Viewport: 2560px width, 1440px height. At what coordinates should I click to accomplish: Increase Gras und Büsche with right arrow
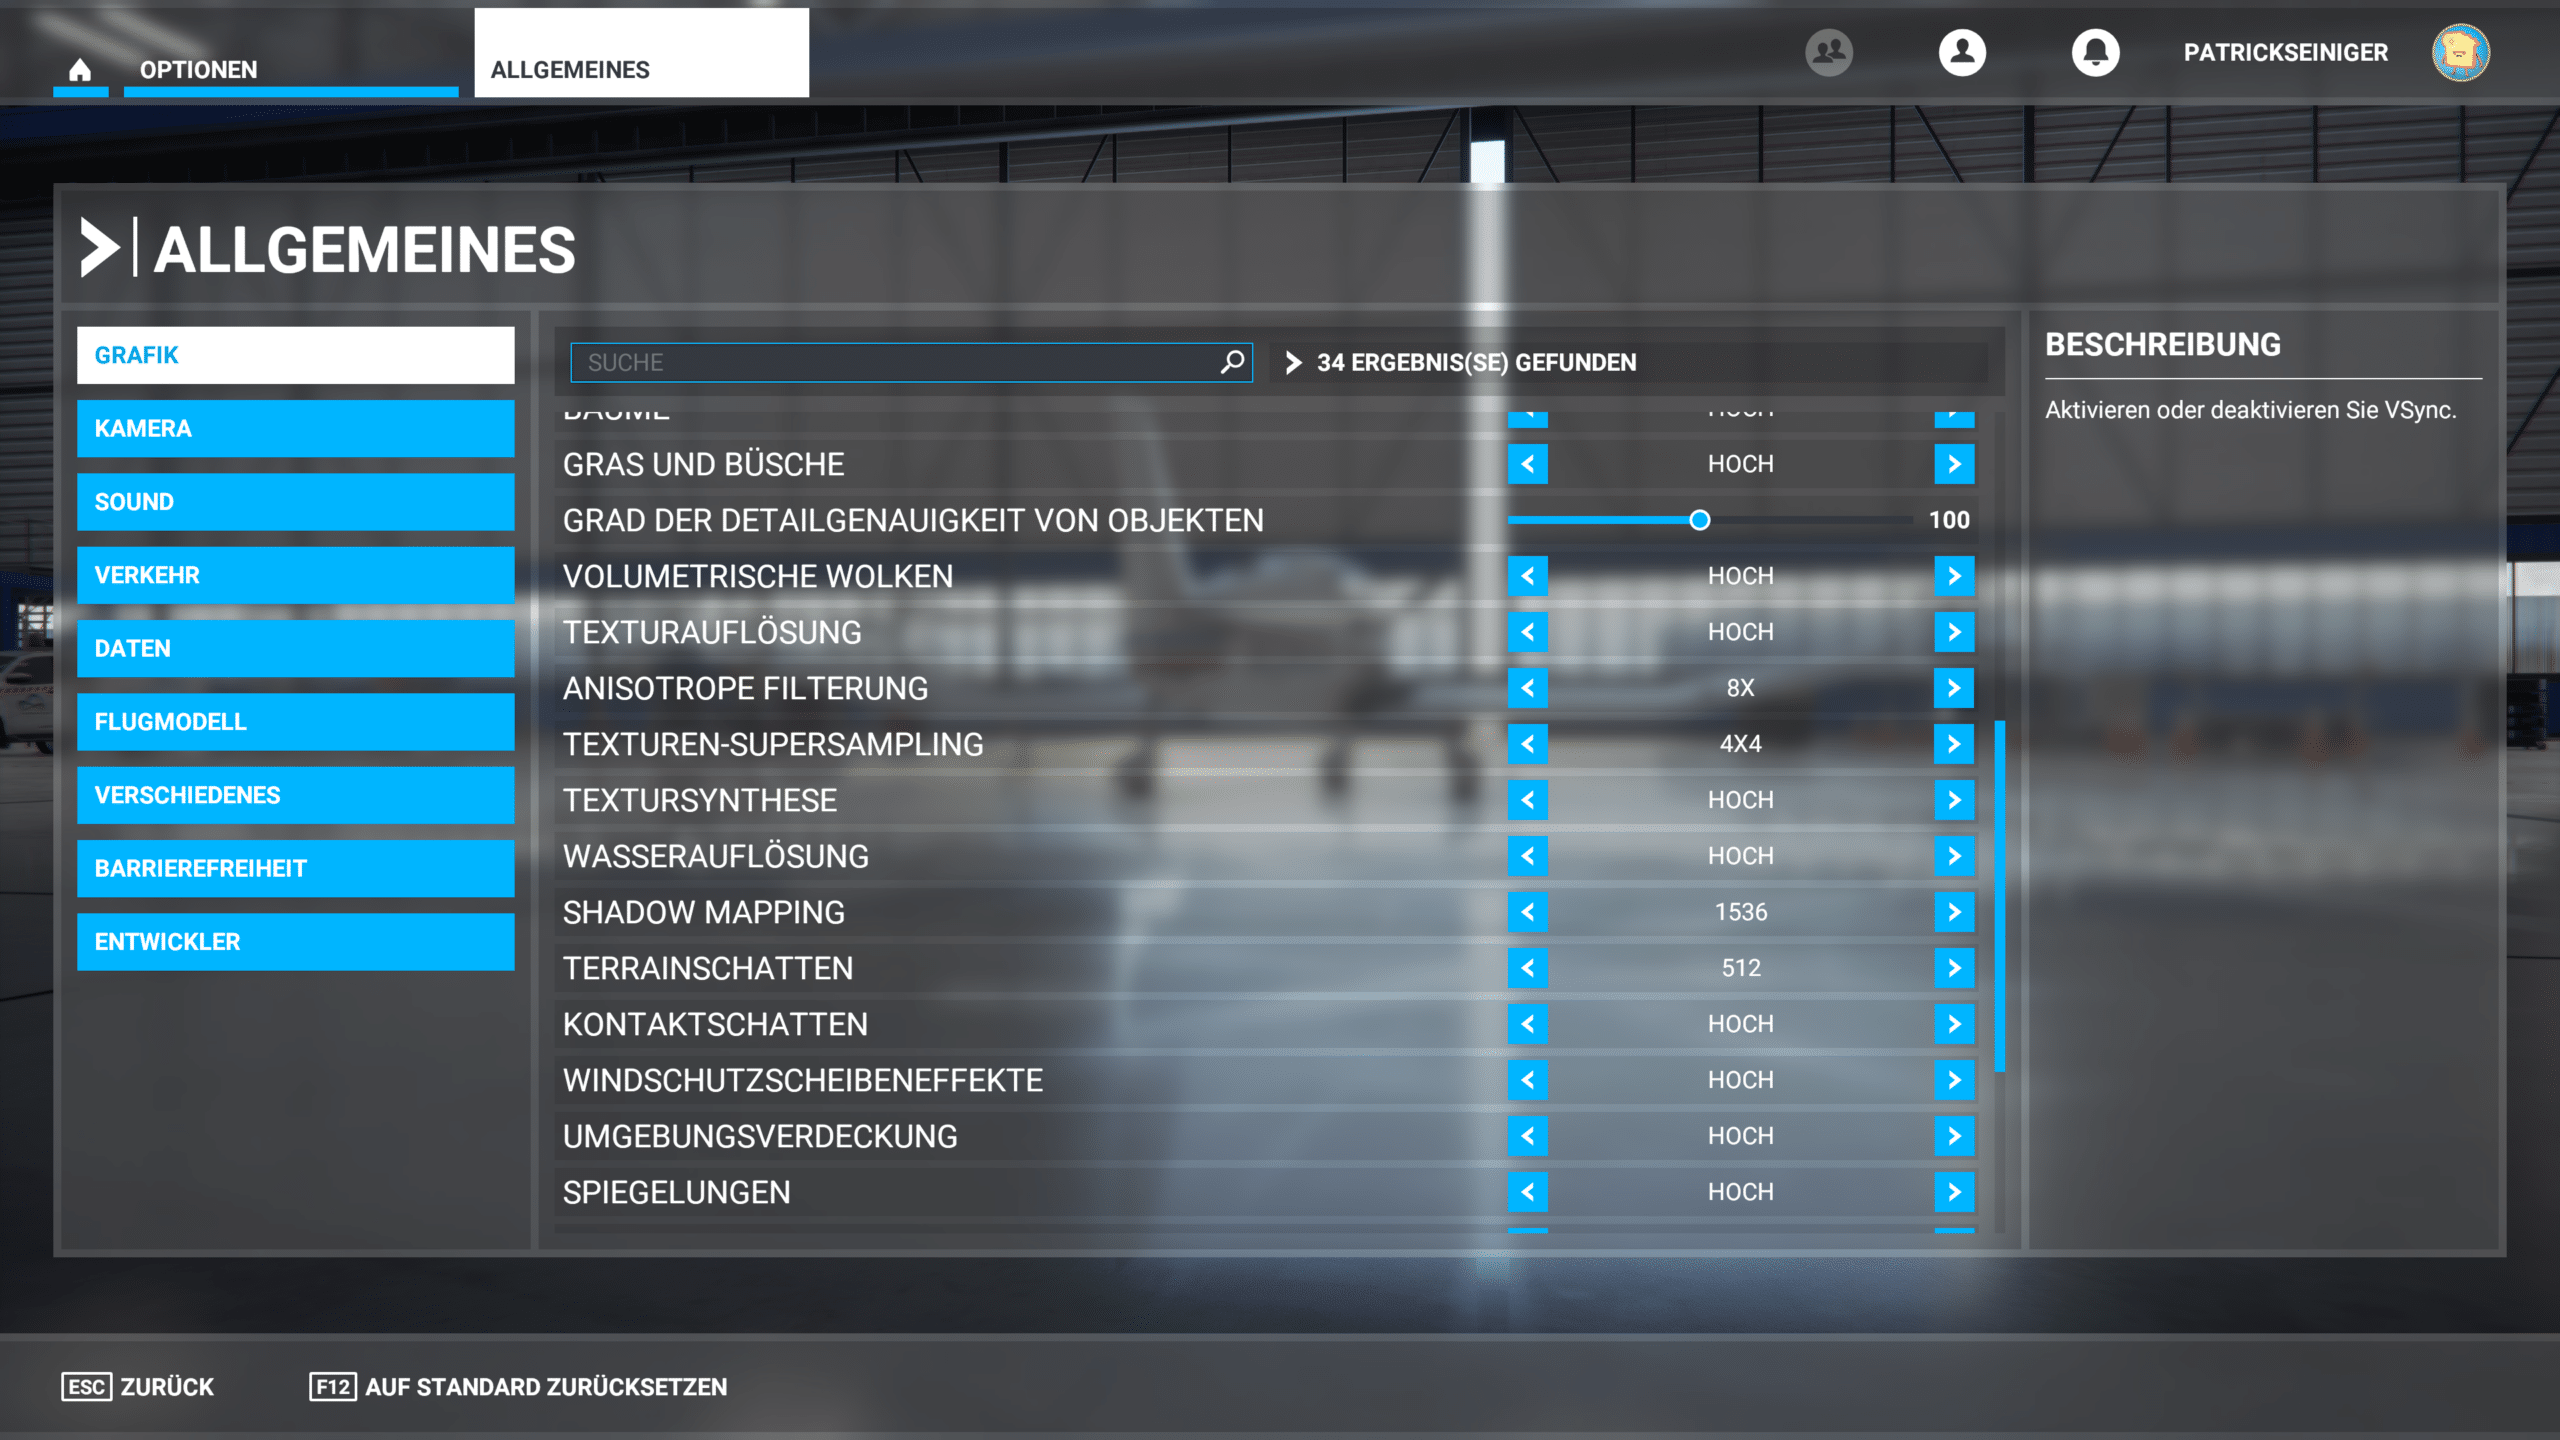1954,464
